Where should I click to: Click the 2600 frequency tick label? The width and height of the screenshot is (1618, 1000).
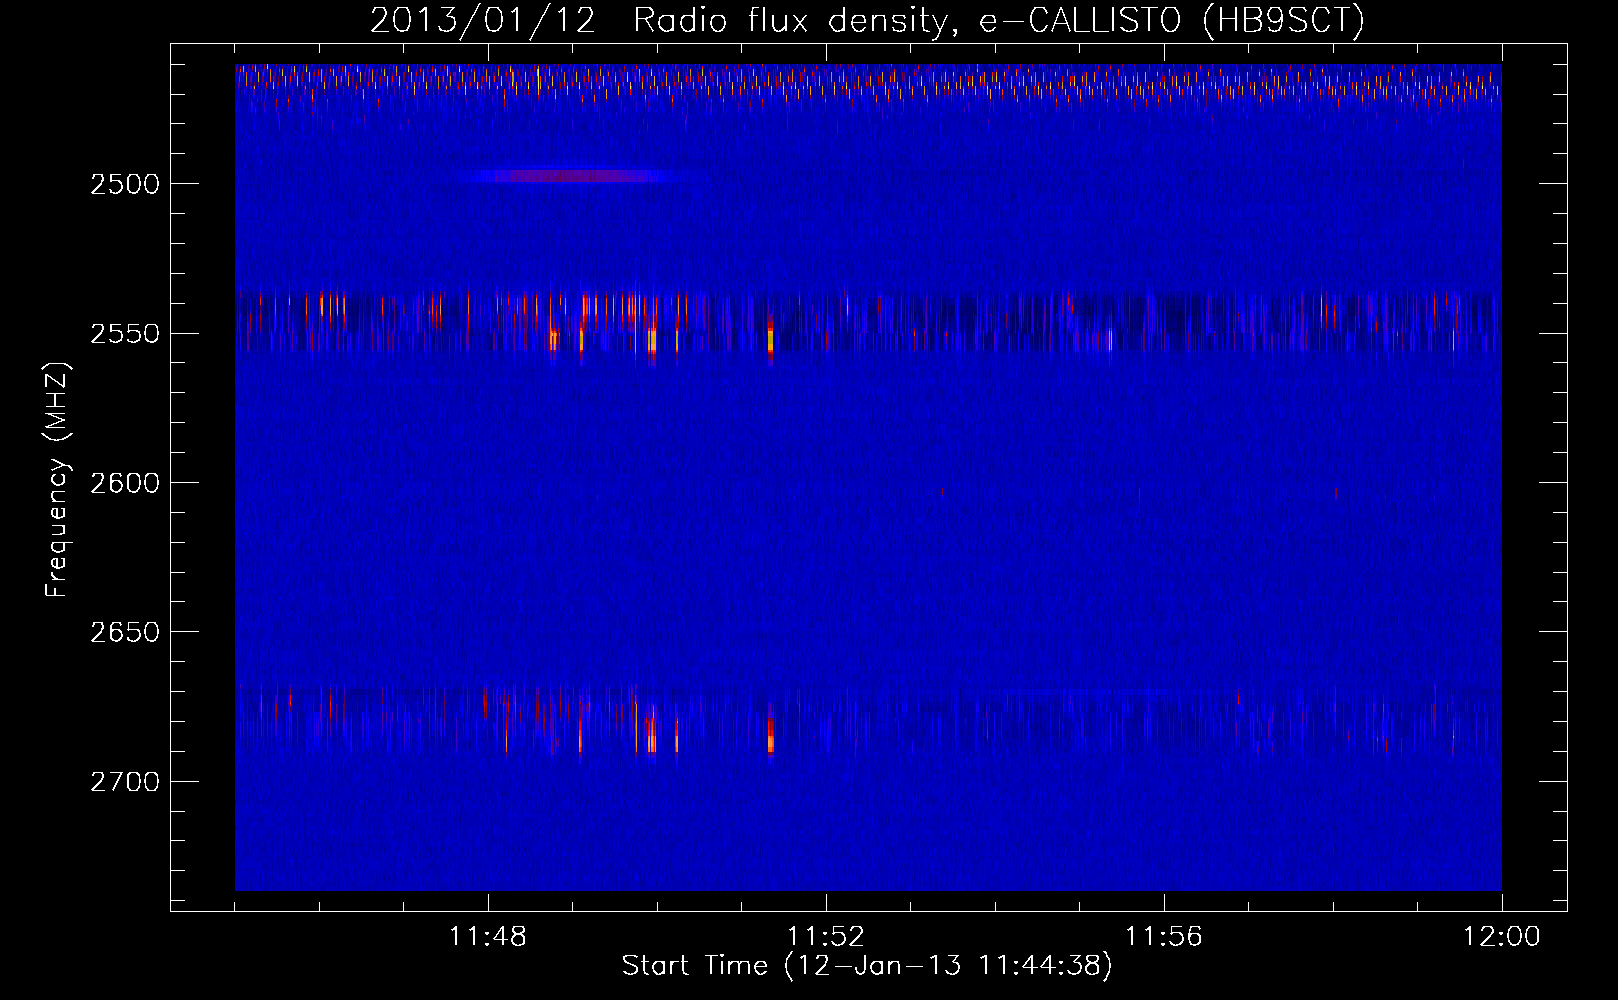coord(125,483)
